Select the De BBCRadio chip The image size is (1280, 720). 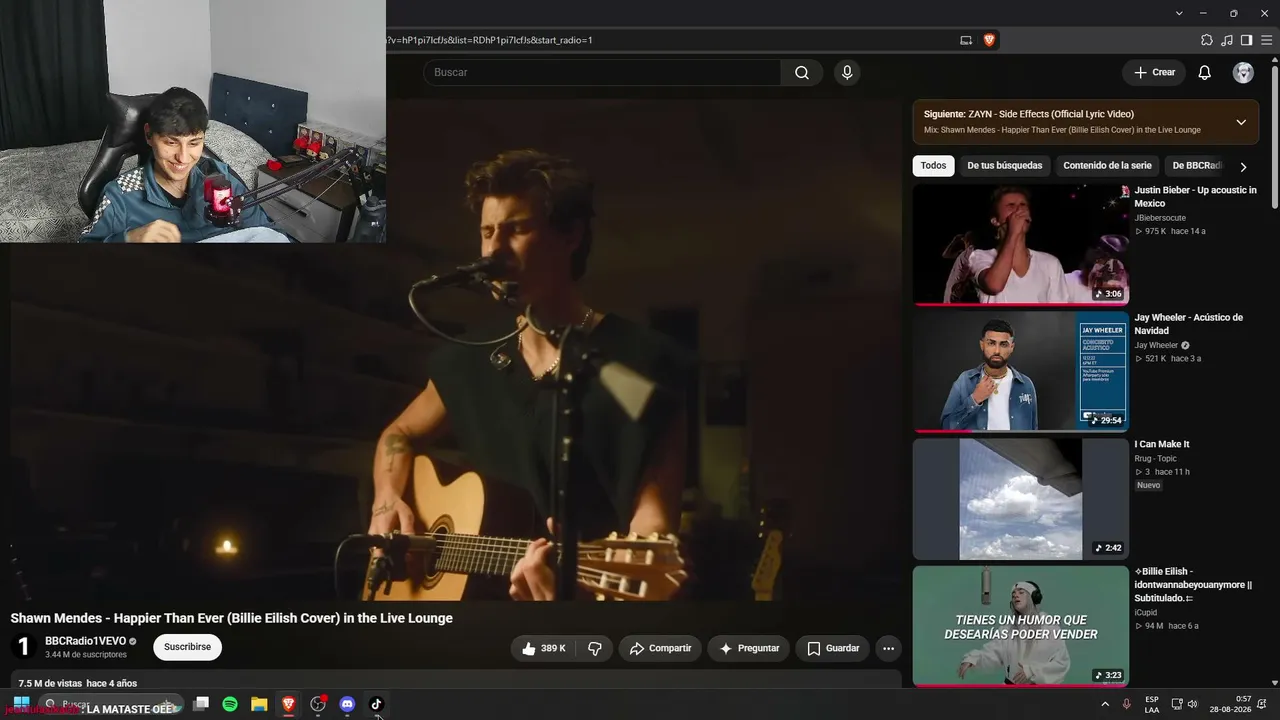coord(1197,166)
